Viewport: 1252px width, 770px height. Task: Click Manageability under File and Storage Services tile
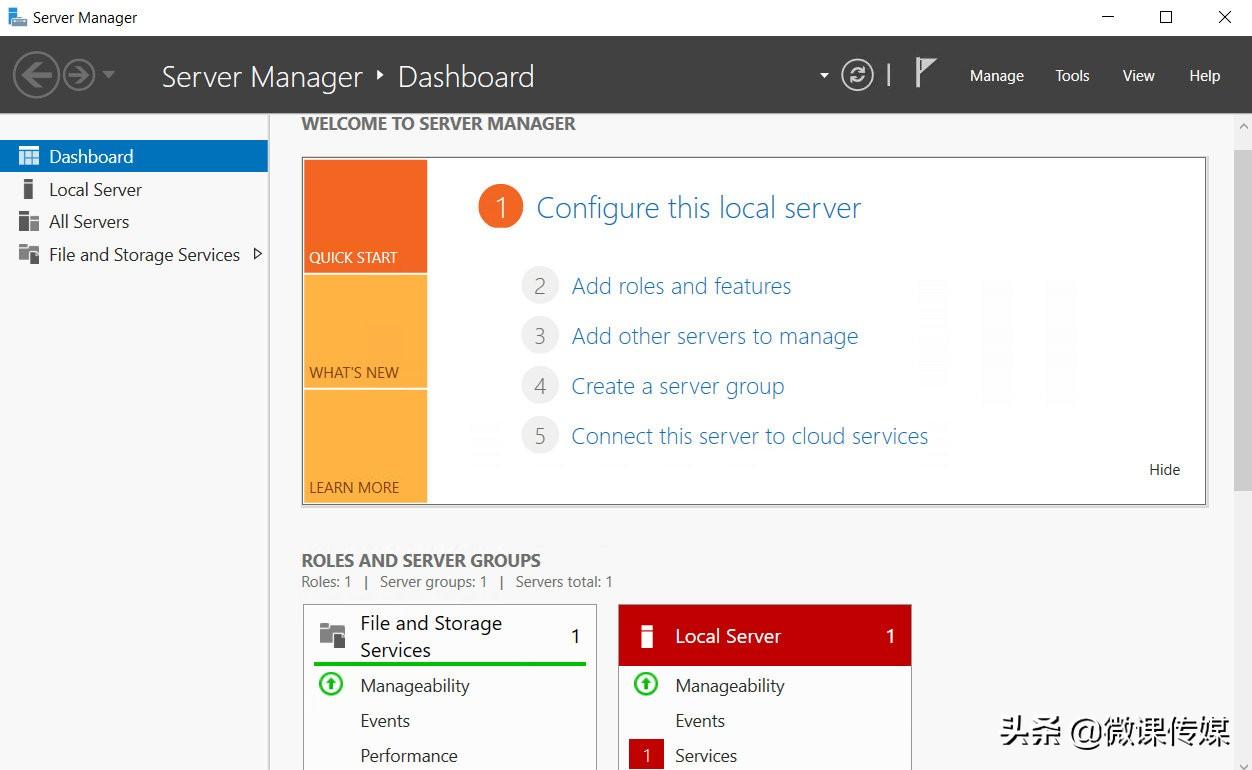415,685
